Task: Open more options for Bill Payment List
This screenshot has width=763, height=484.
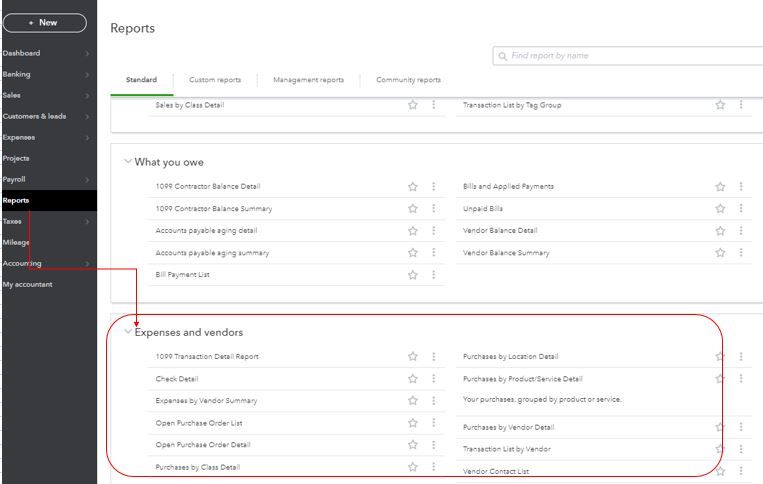Action: (x=433, y=275)
